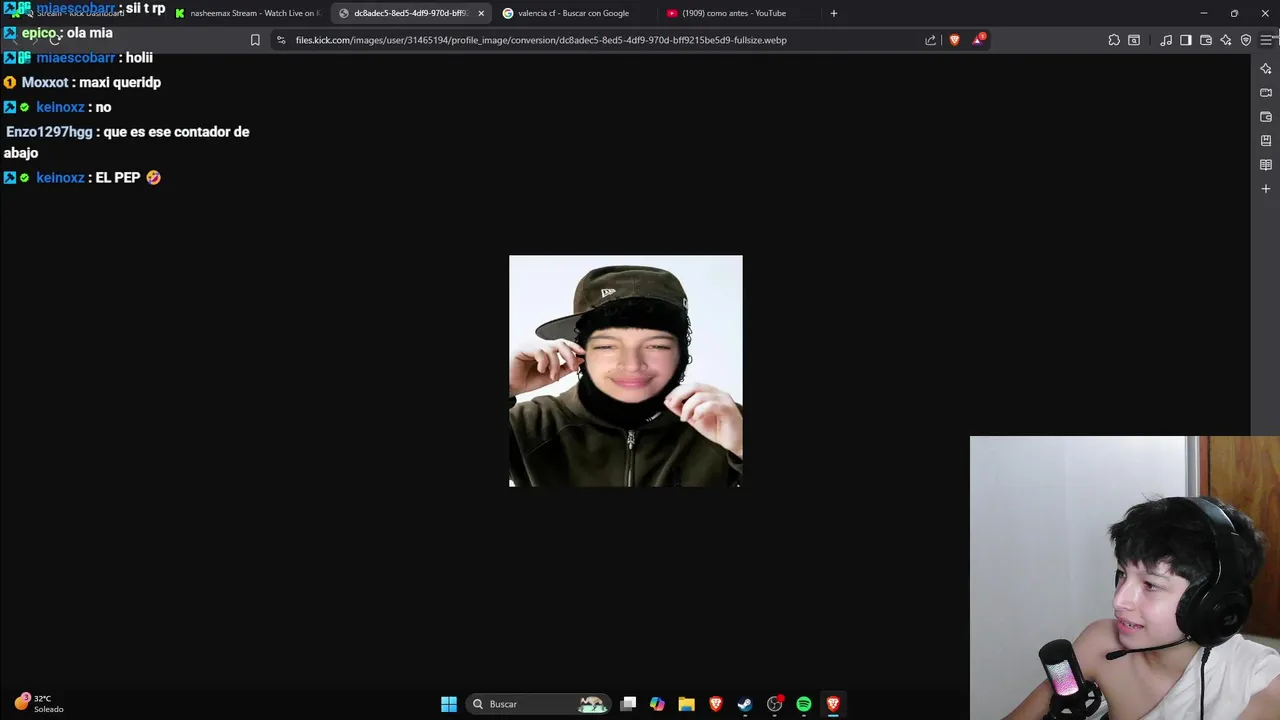
Task: Open OBS Studio from the taskbar
Action: (x=774, y=704)
